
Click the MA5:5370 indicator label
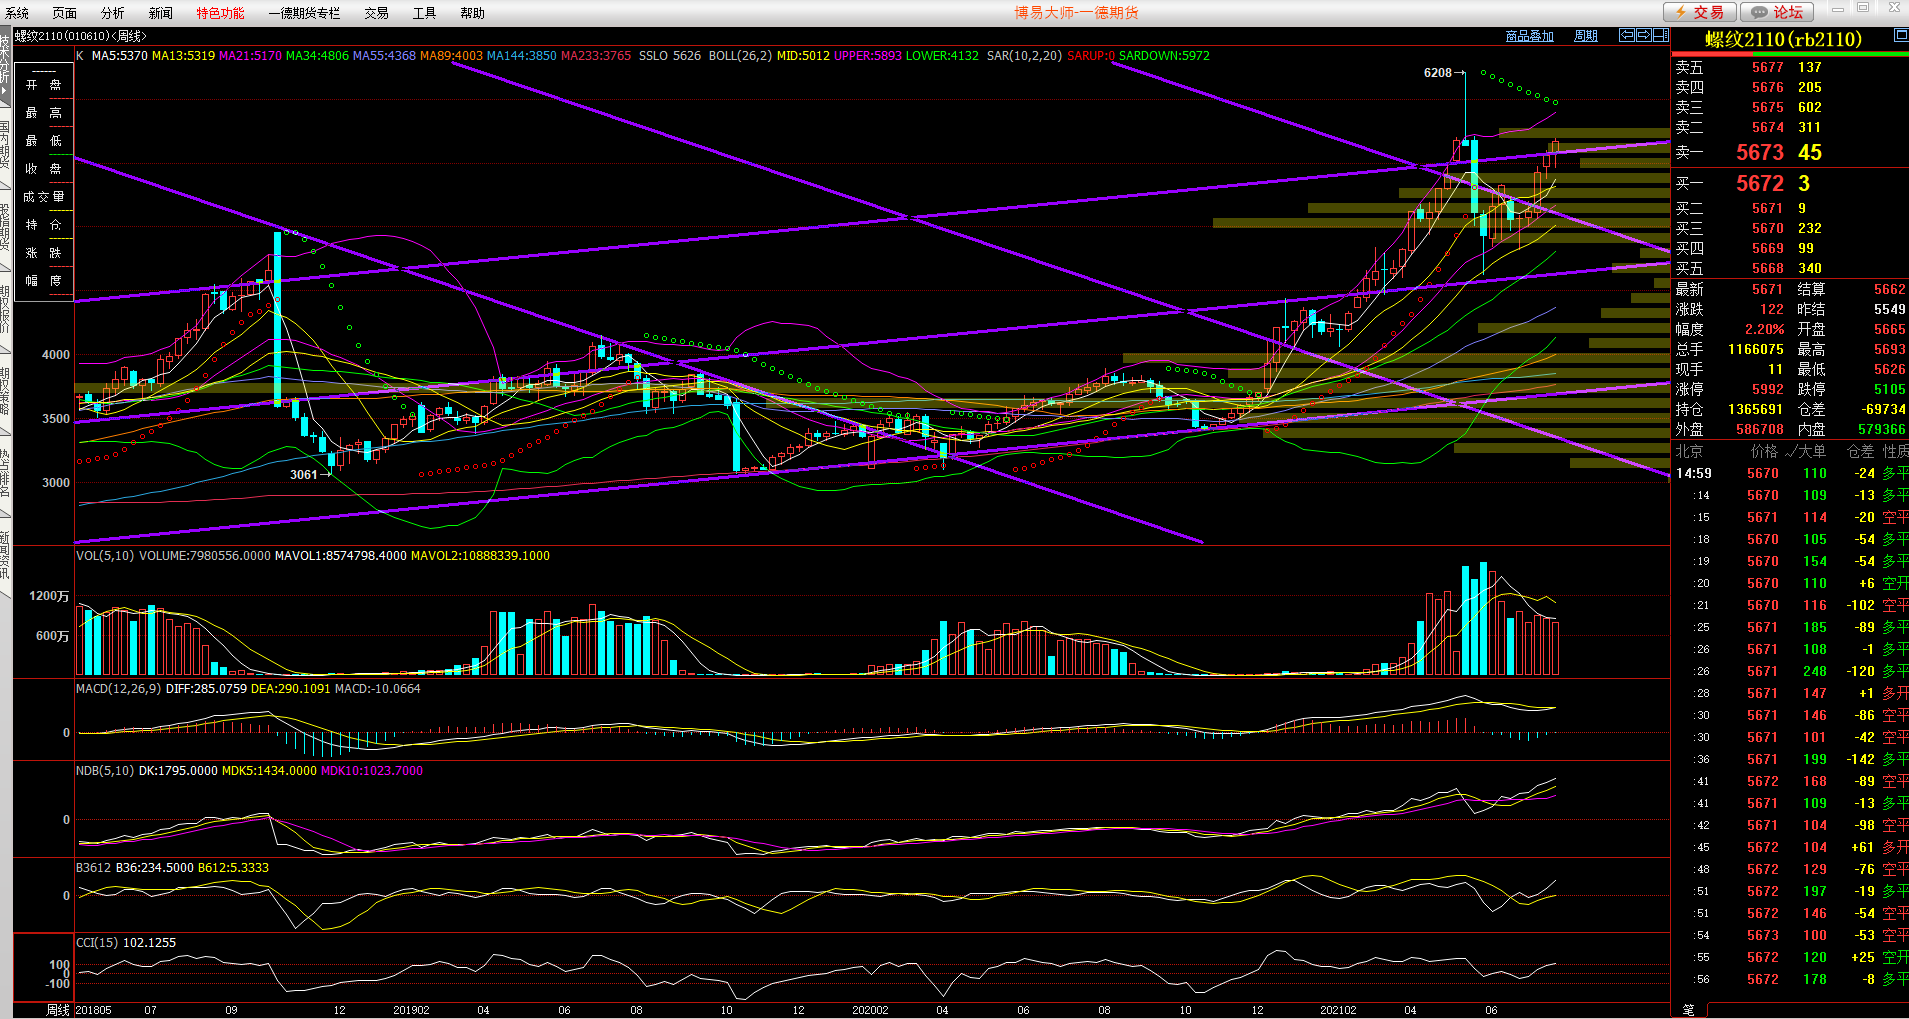(120, 56)
